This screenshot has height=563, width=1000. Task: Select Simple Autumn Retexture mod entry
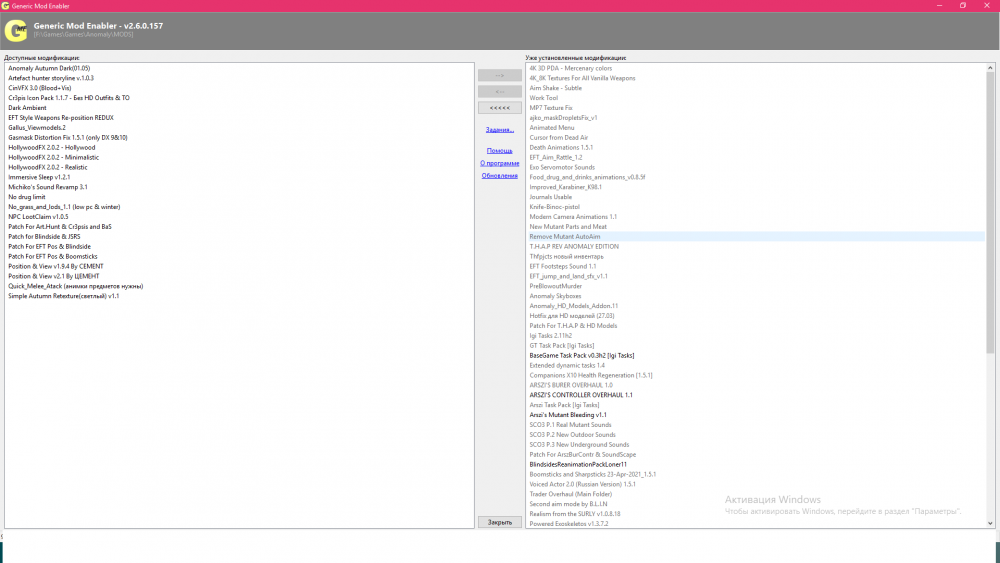click(64, 296)
